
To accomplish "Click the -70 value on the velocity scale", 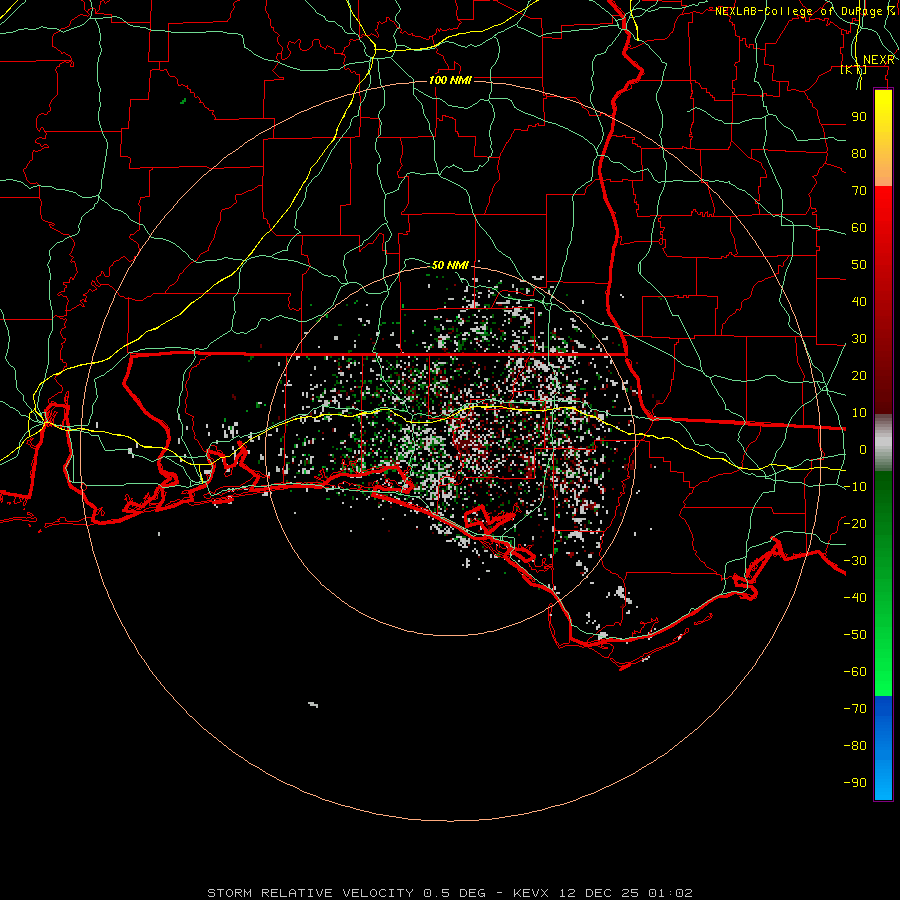I will pyautogui.click(x=855, y=709).
